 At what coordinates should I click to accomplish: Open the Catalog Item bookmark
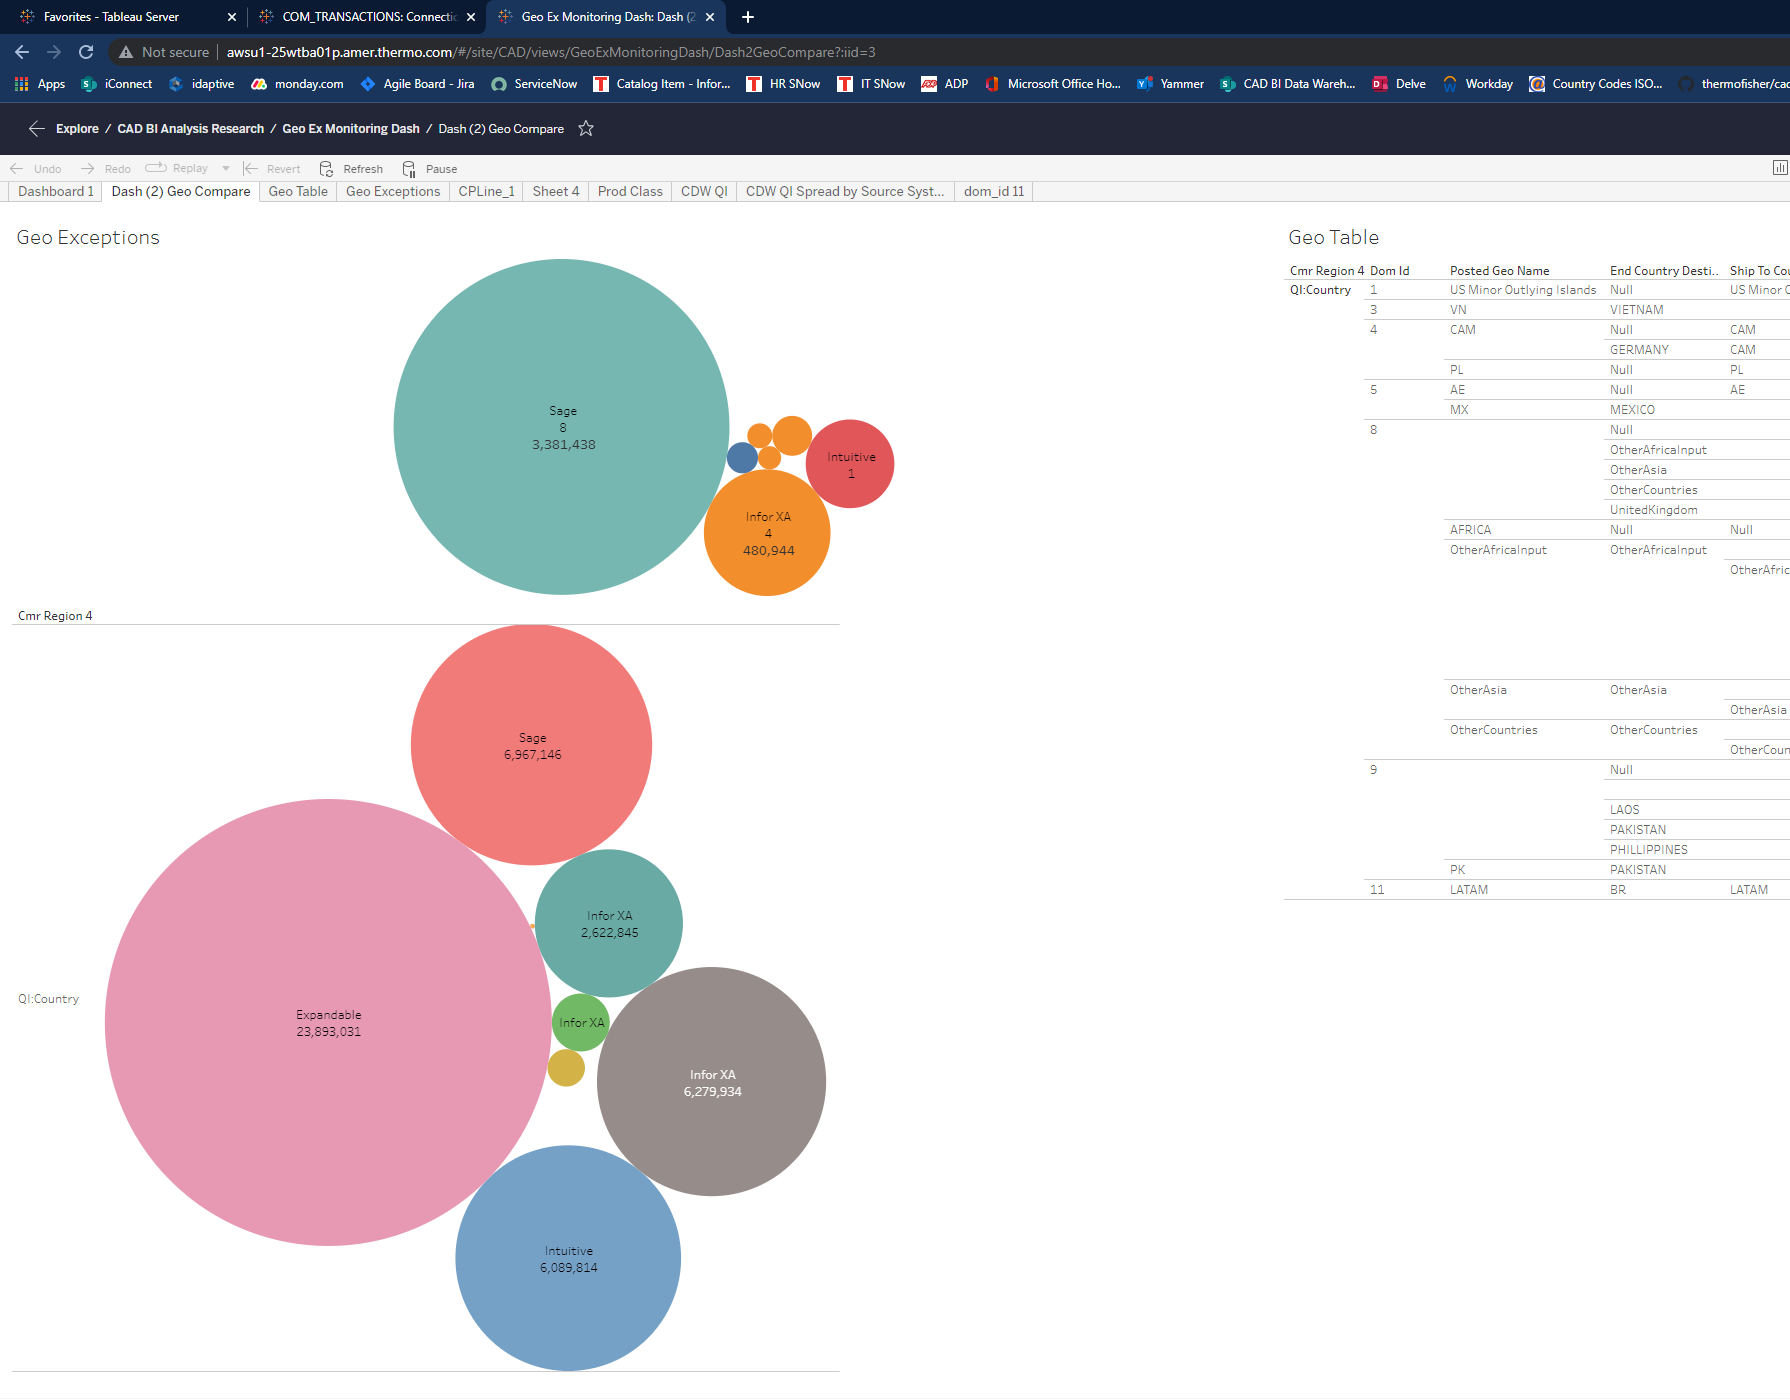[x=662, y=84]
